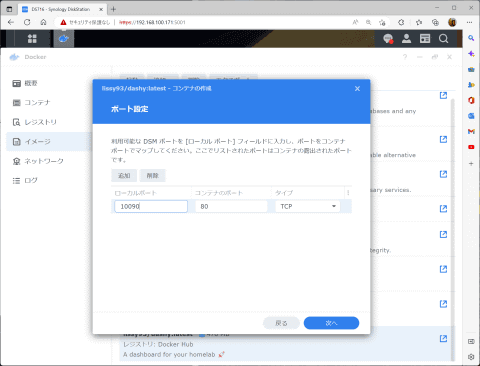The image size is (480, 366).
Task: Open external link icon beside 'sary services' row
Action: tap(443, 174)
